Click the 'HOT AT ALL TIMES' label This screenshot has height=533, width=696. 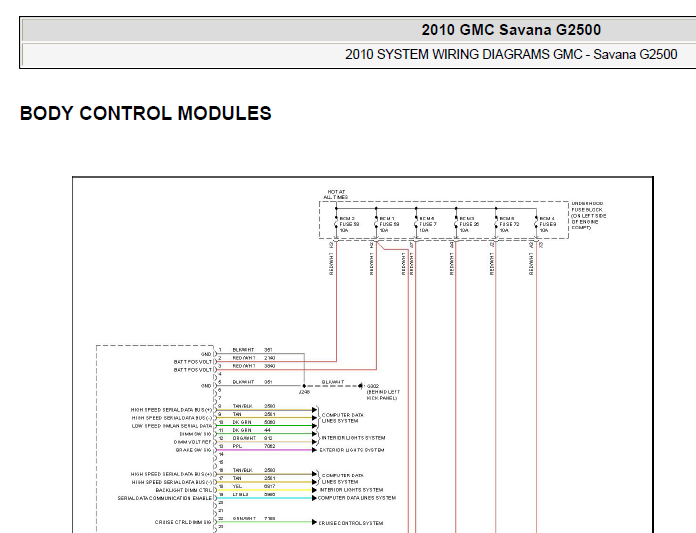pyautogui.click(x=336, y=194)
